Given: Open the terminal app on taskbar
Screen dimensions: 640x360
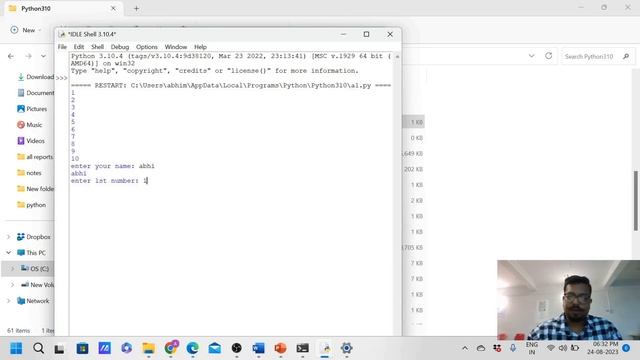Looking at the screenshot, I should [302, 348].
